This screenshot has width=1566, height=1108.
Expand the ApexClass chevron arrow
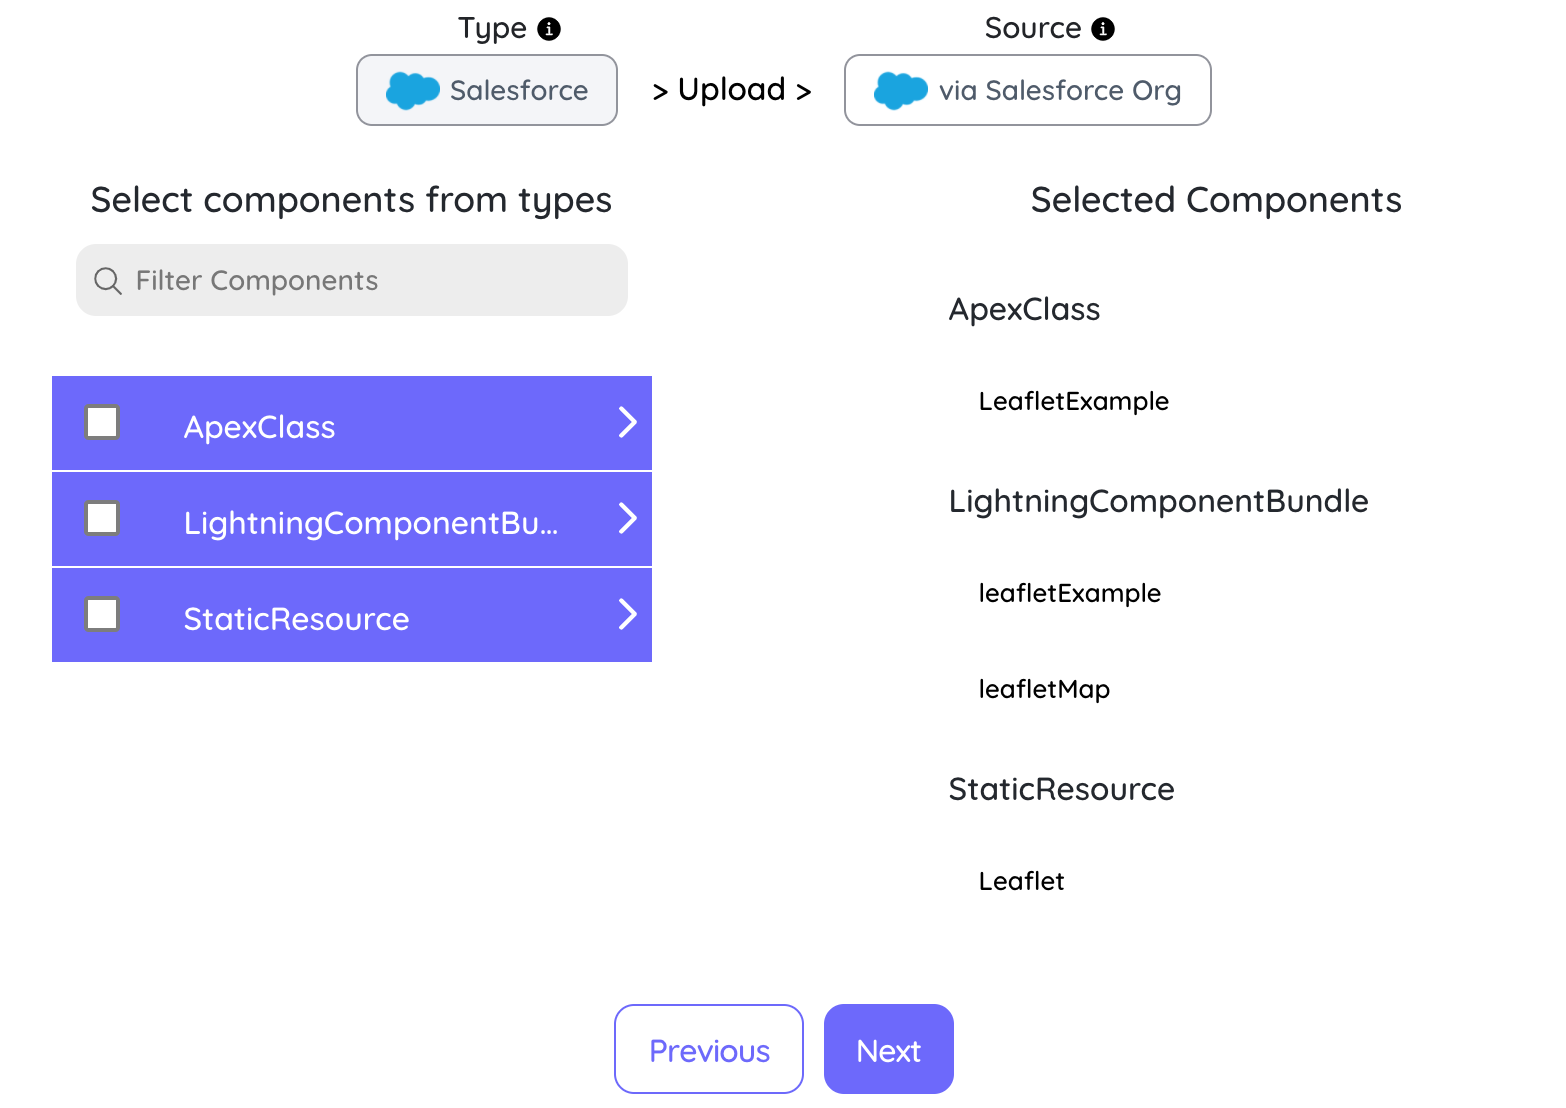[627, 422]
